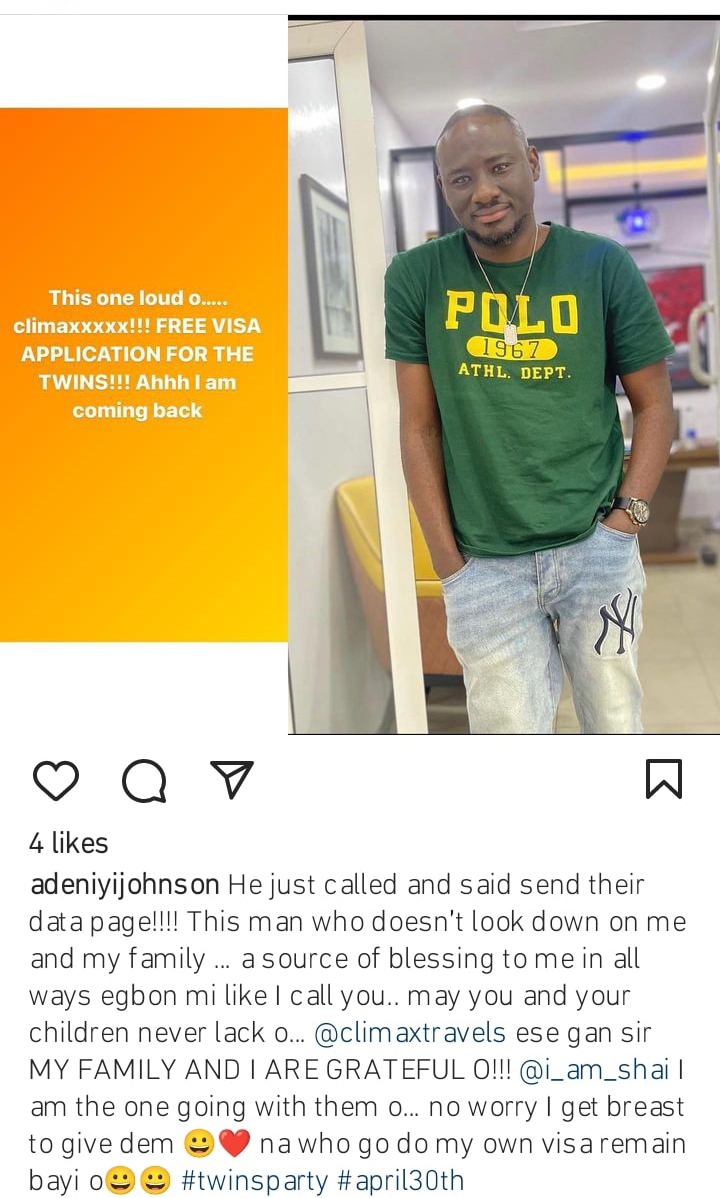720x1198 pixels.
Task: Tap the orange story text panel
Action: [x=144, y=374]
